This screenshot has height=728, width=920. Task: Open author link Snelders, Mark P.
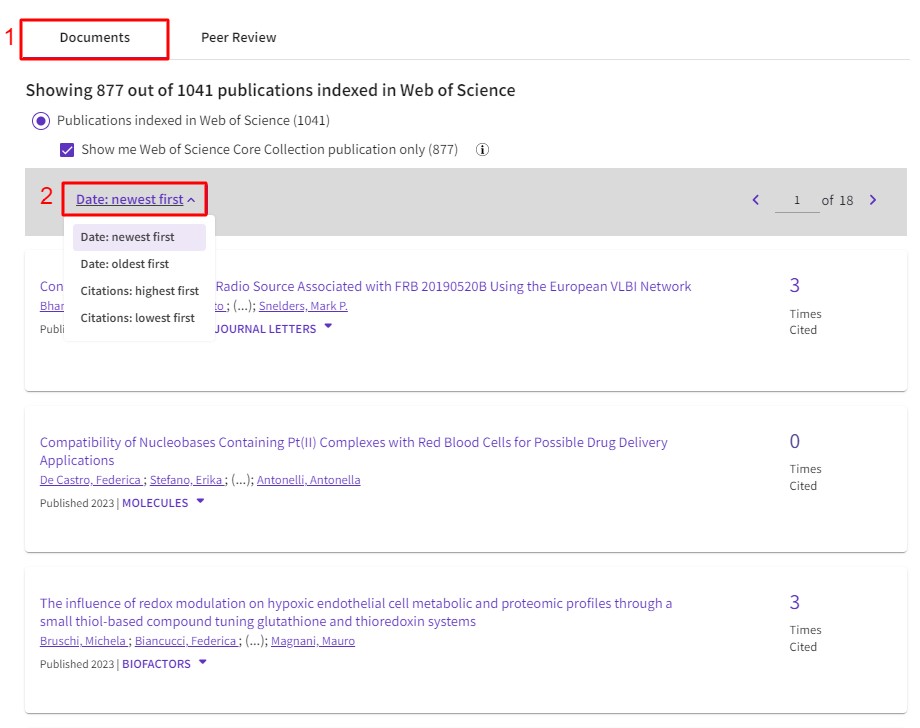pos(303,306)
